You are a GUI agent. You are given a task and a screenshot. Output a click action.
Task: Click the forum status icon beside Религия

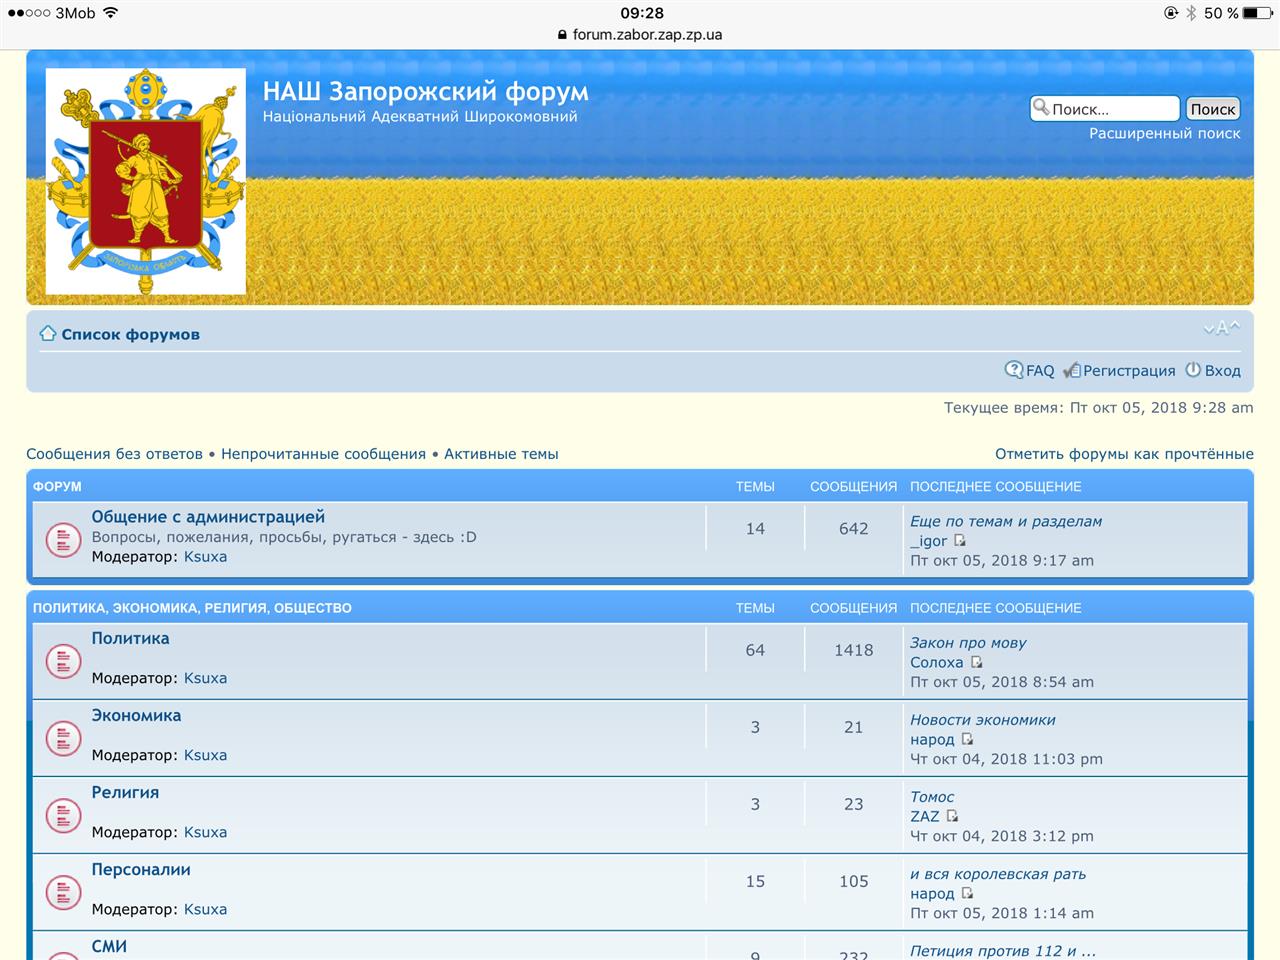63,815
